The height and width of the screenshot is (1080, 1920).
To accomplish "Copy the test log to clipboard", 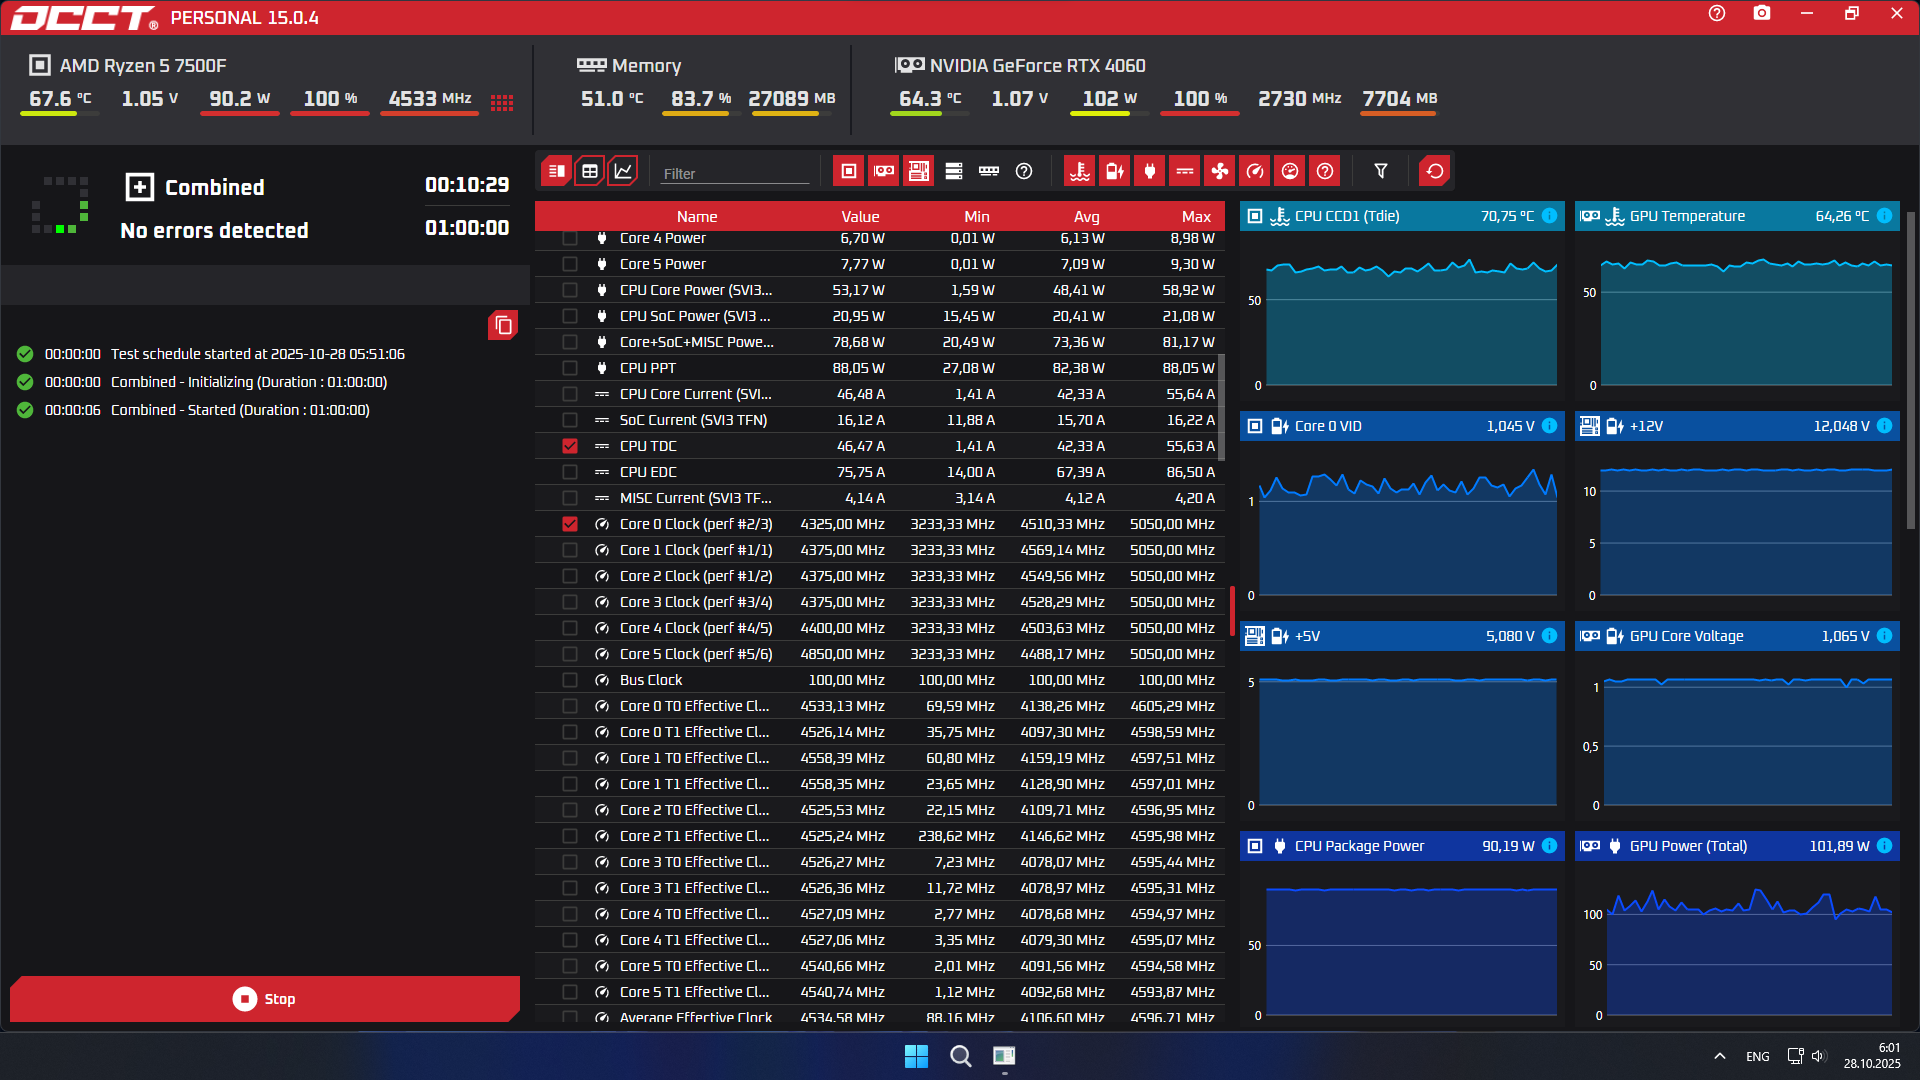I will (503, 325).
